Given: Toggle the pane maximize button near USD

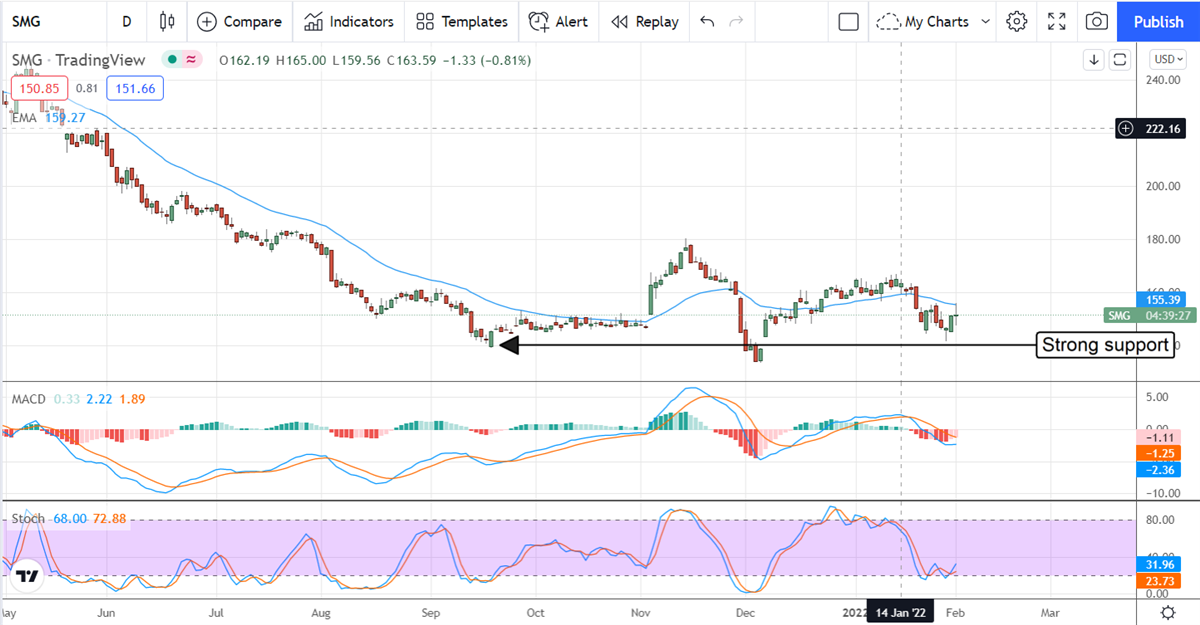Looking at the screenshot, I should [x=1120, y=60].
